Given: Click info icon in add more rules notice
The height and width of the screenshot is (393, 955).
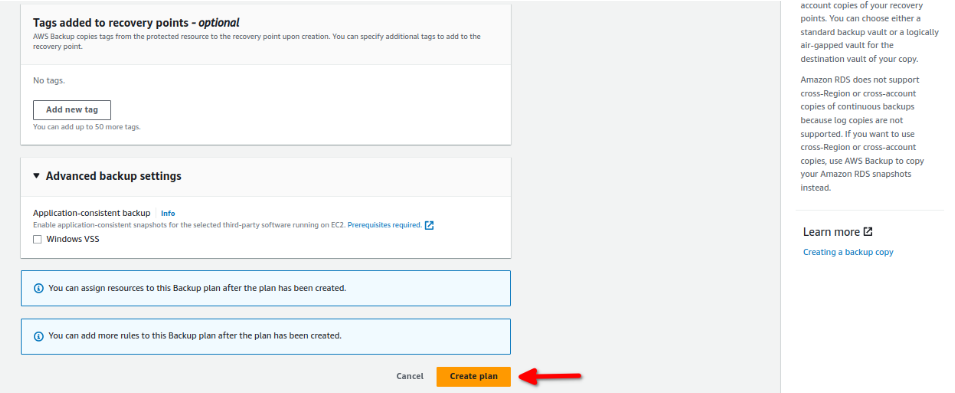Looking at the screenshot, I should pyautogui.click(x=39, y=336).
